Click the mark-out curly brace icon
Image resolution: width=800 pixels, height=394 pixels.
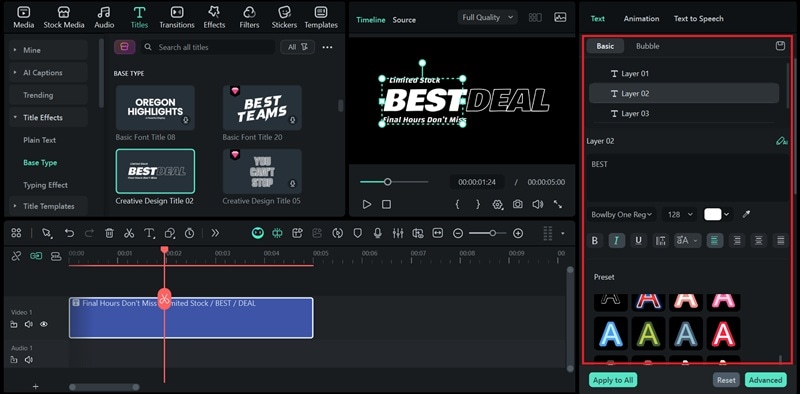(478, 204)
